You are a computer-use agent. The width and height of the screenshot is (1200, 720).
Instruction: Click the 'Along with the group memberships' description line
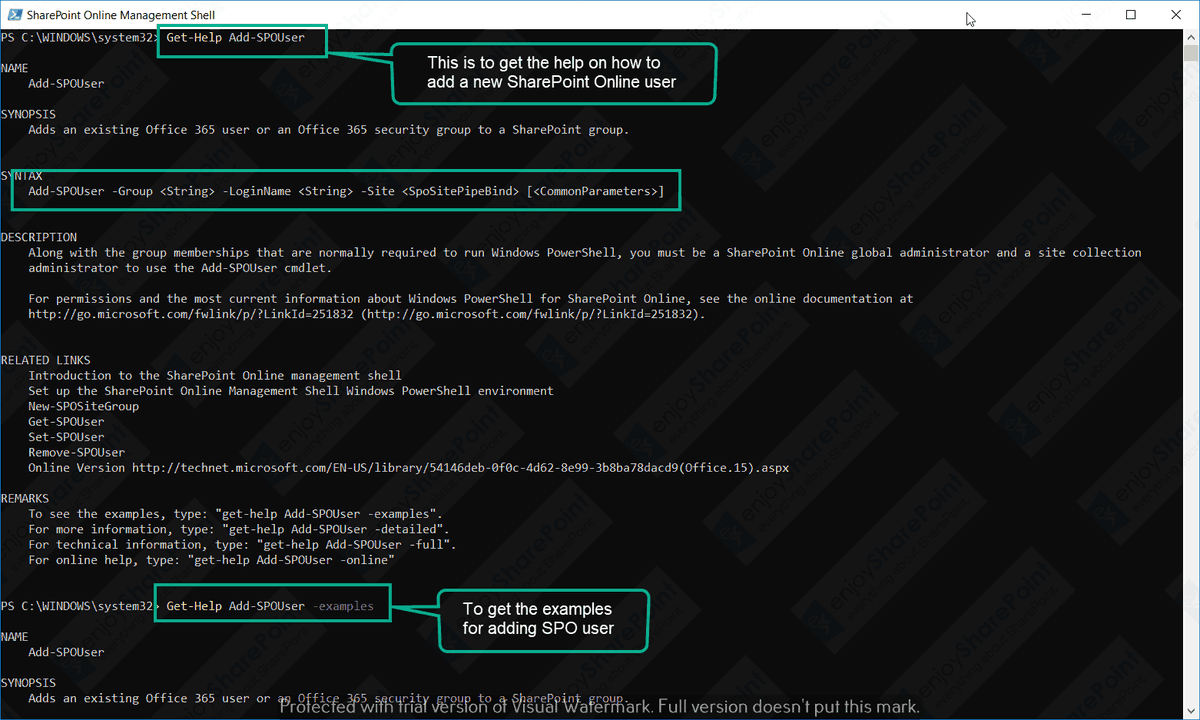pyautogui.click(x=585, y=253)
